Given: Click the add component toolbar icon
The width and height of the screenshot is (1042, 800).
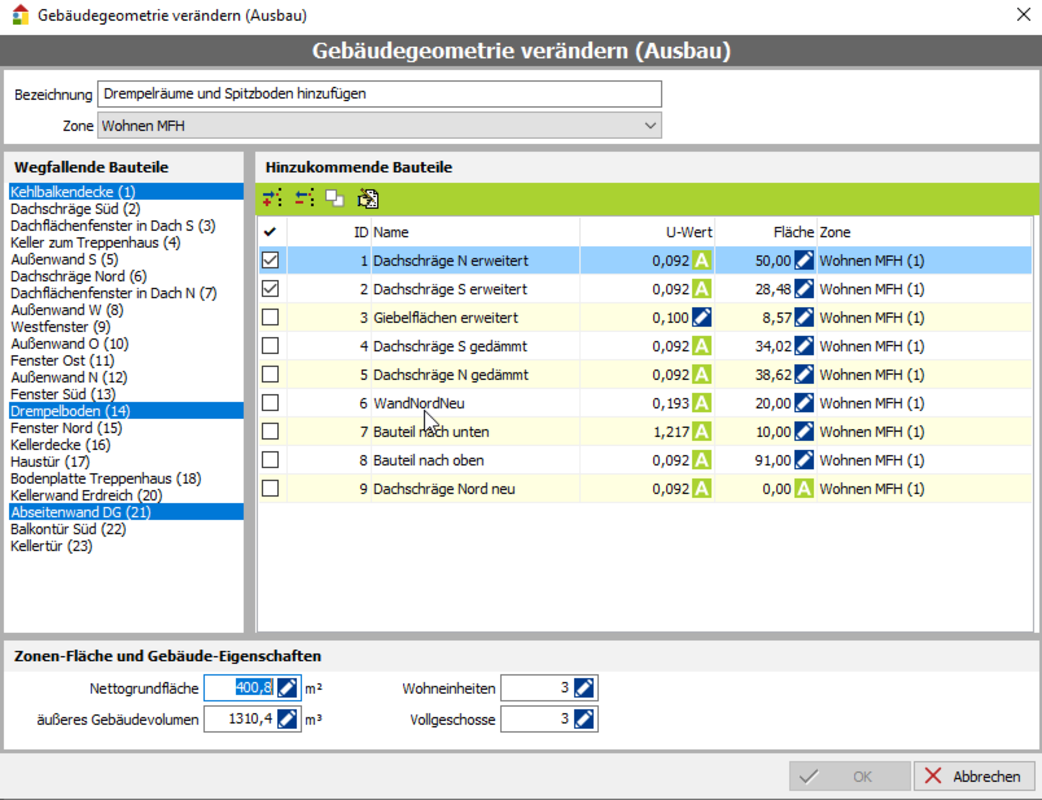Looking at the screenshot, I should tap(272, 198).
